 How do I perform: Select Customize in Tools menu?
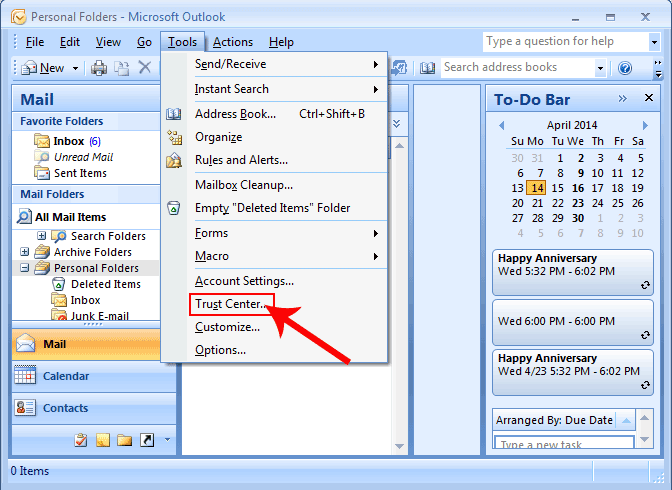tap(274, 327)
